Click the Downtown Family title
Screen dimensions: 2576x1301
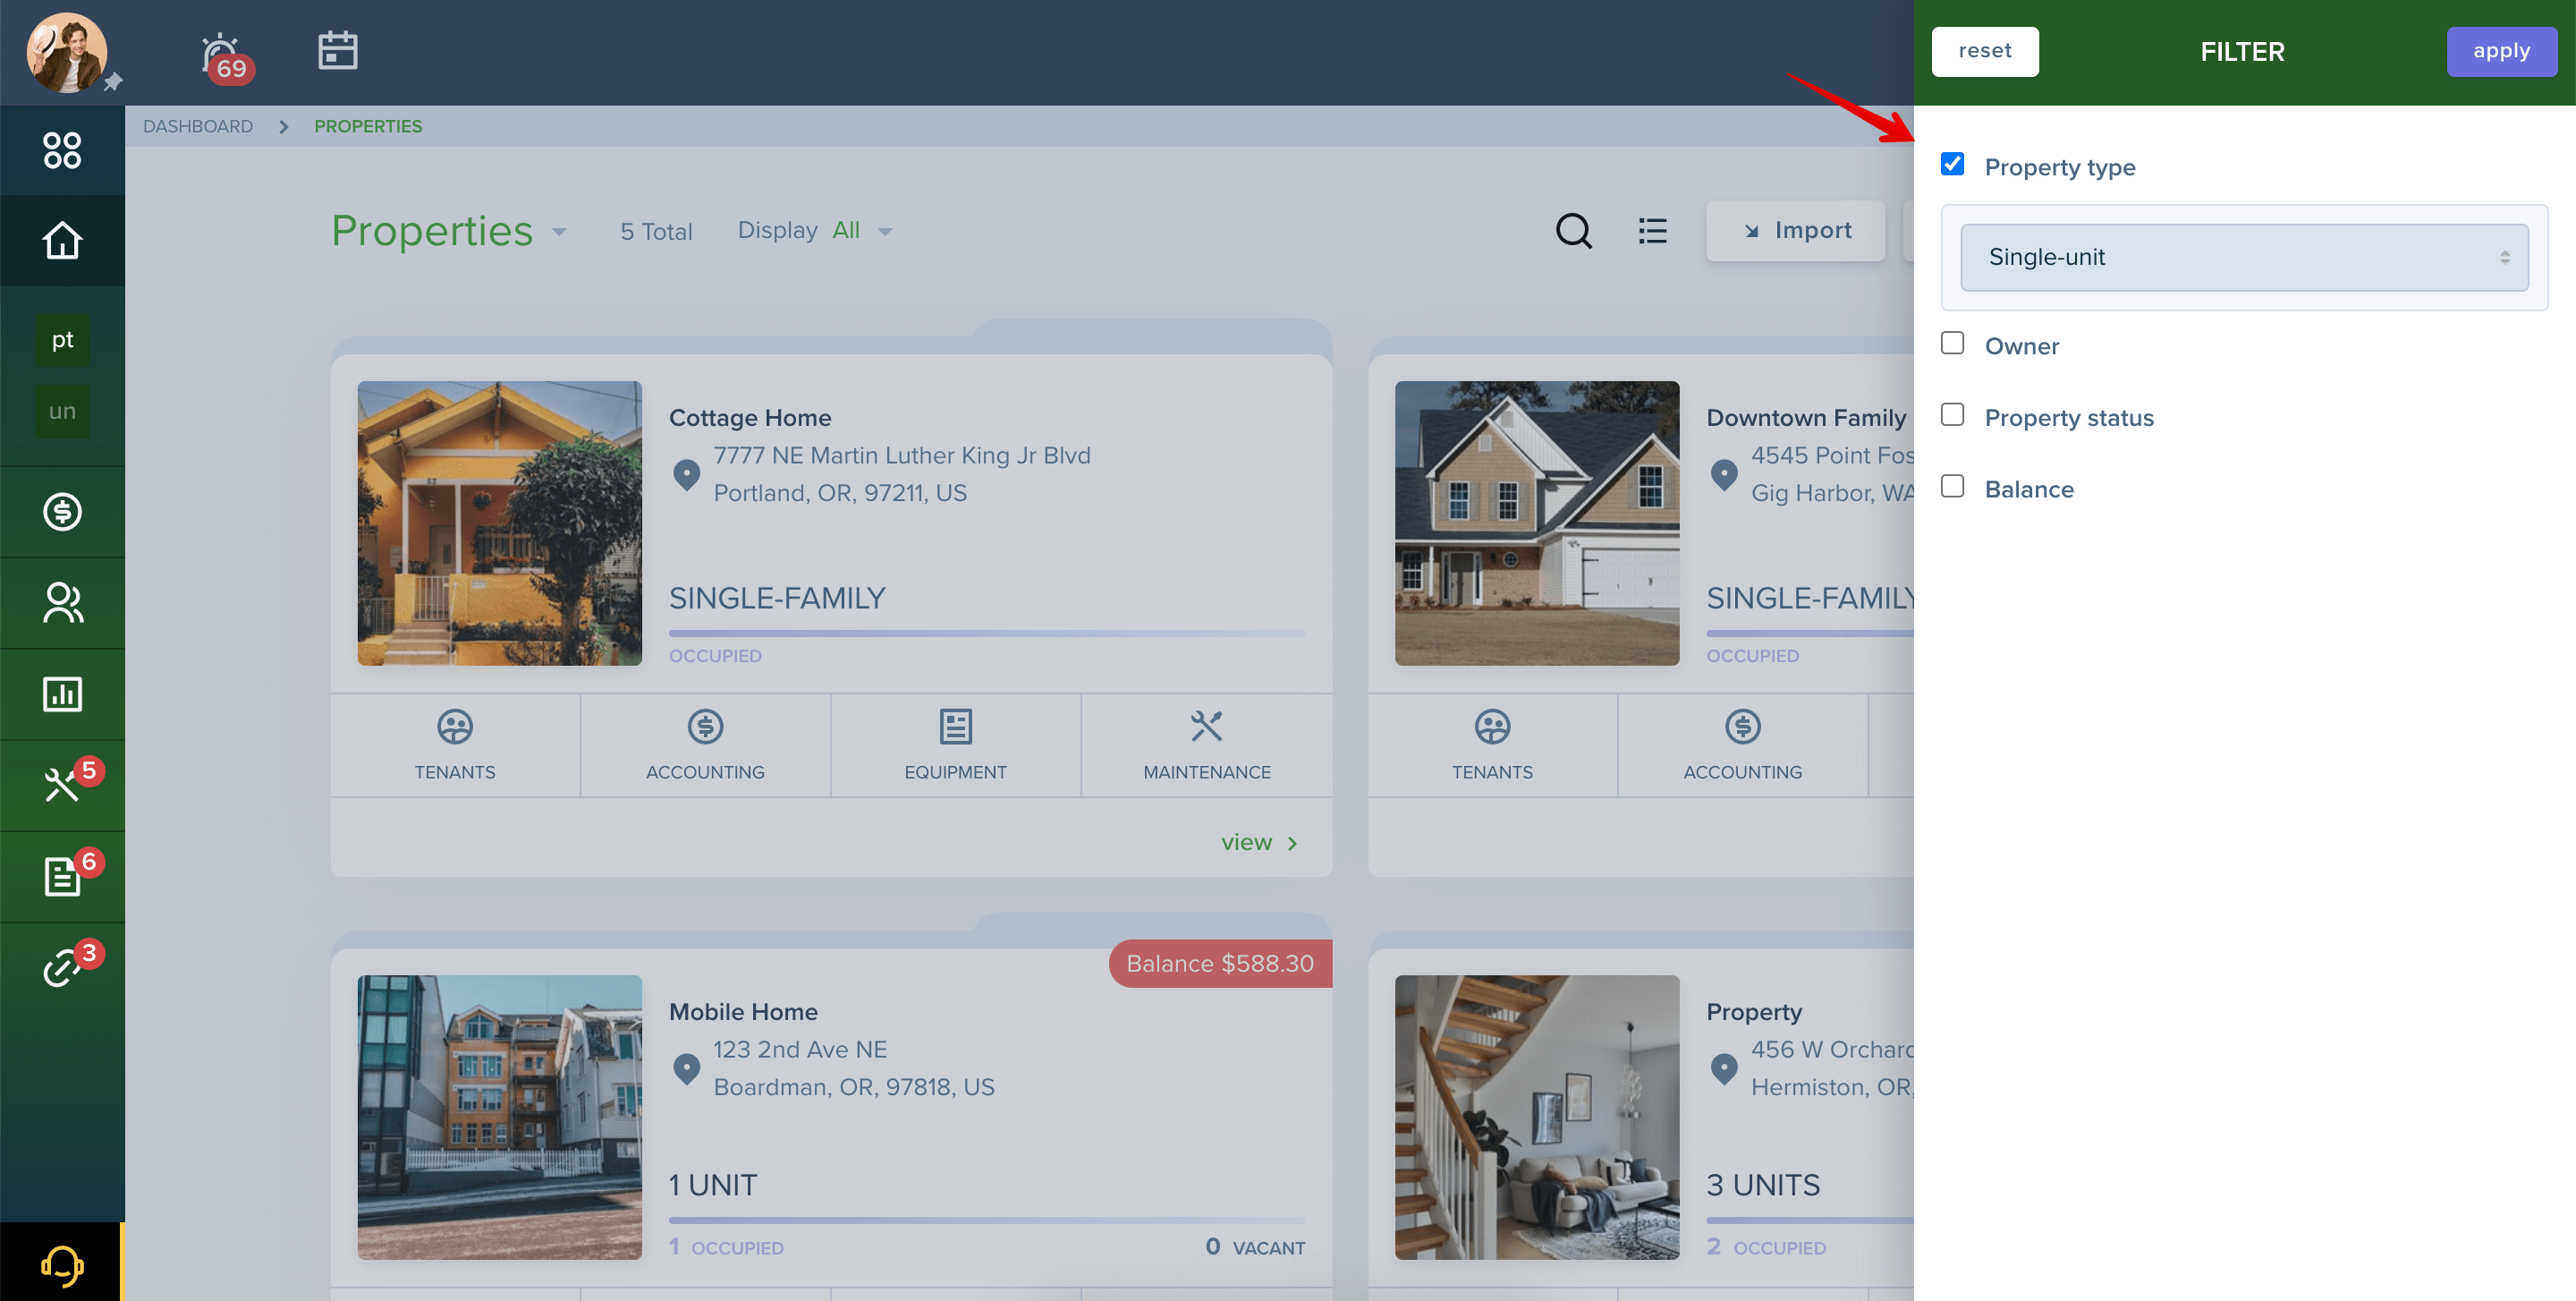tap(1806, 417)
